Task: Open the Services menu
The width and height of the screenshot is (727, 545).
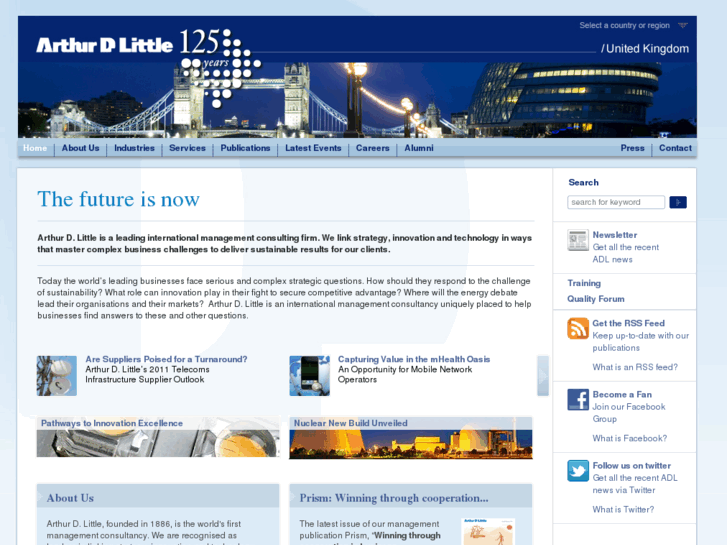Action: coord(187,148)
